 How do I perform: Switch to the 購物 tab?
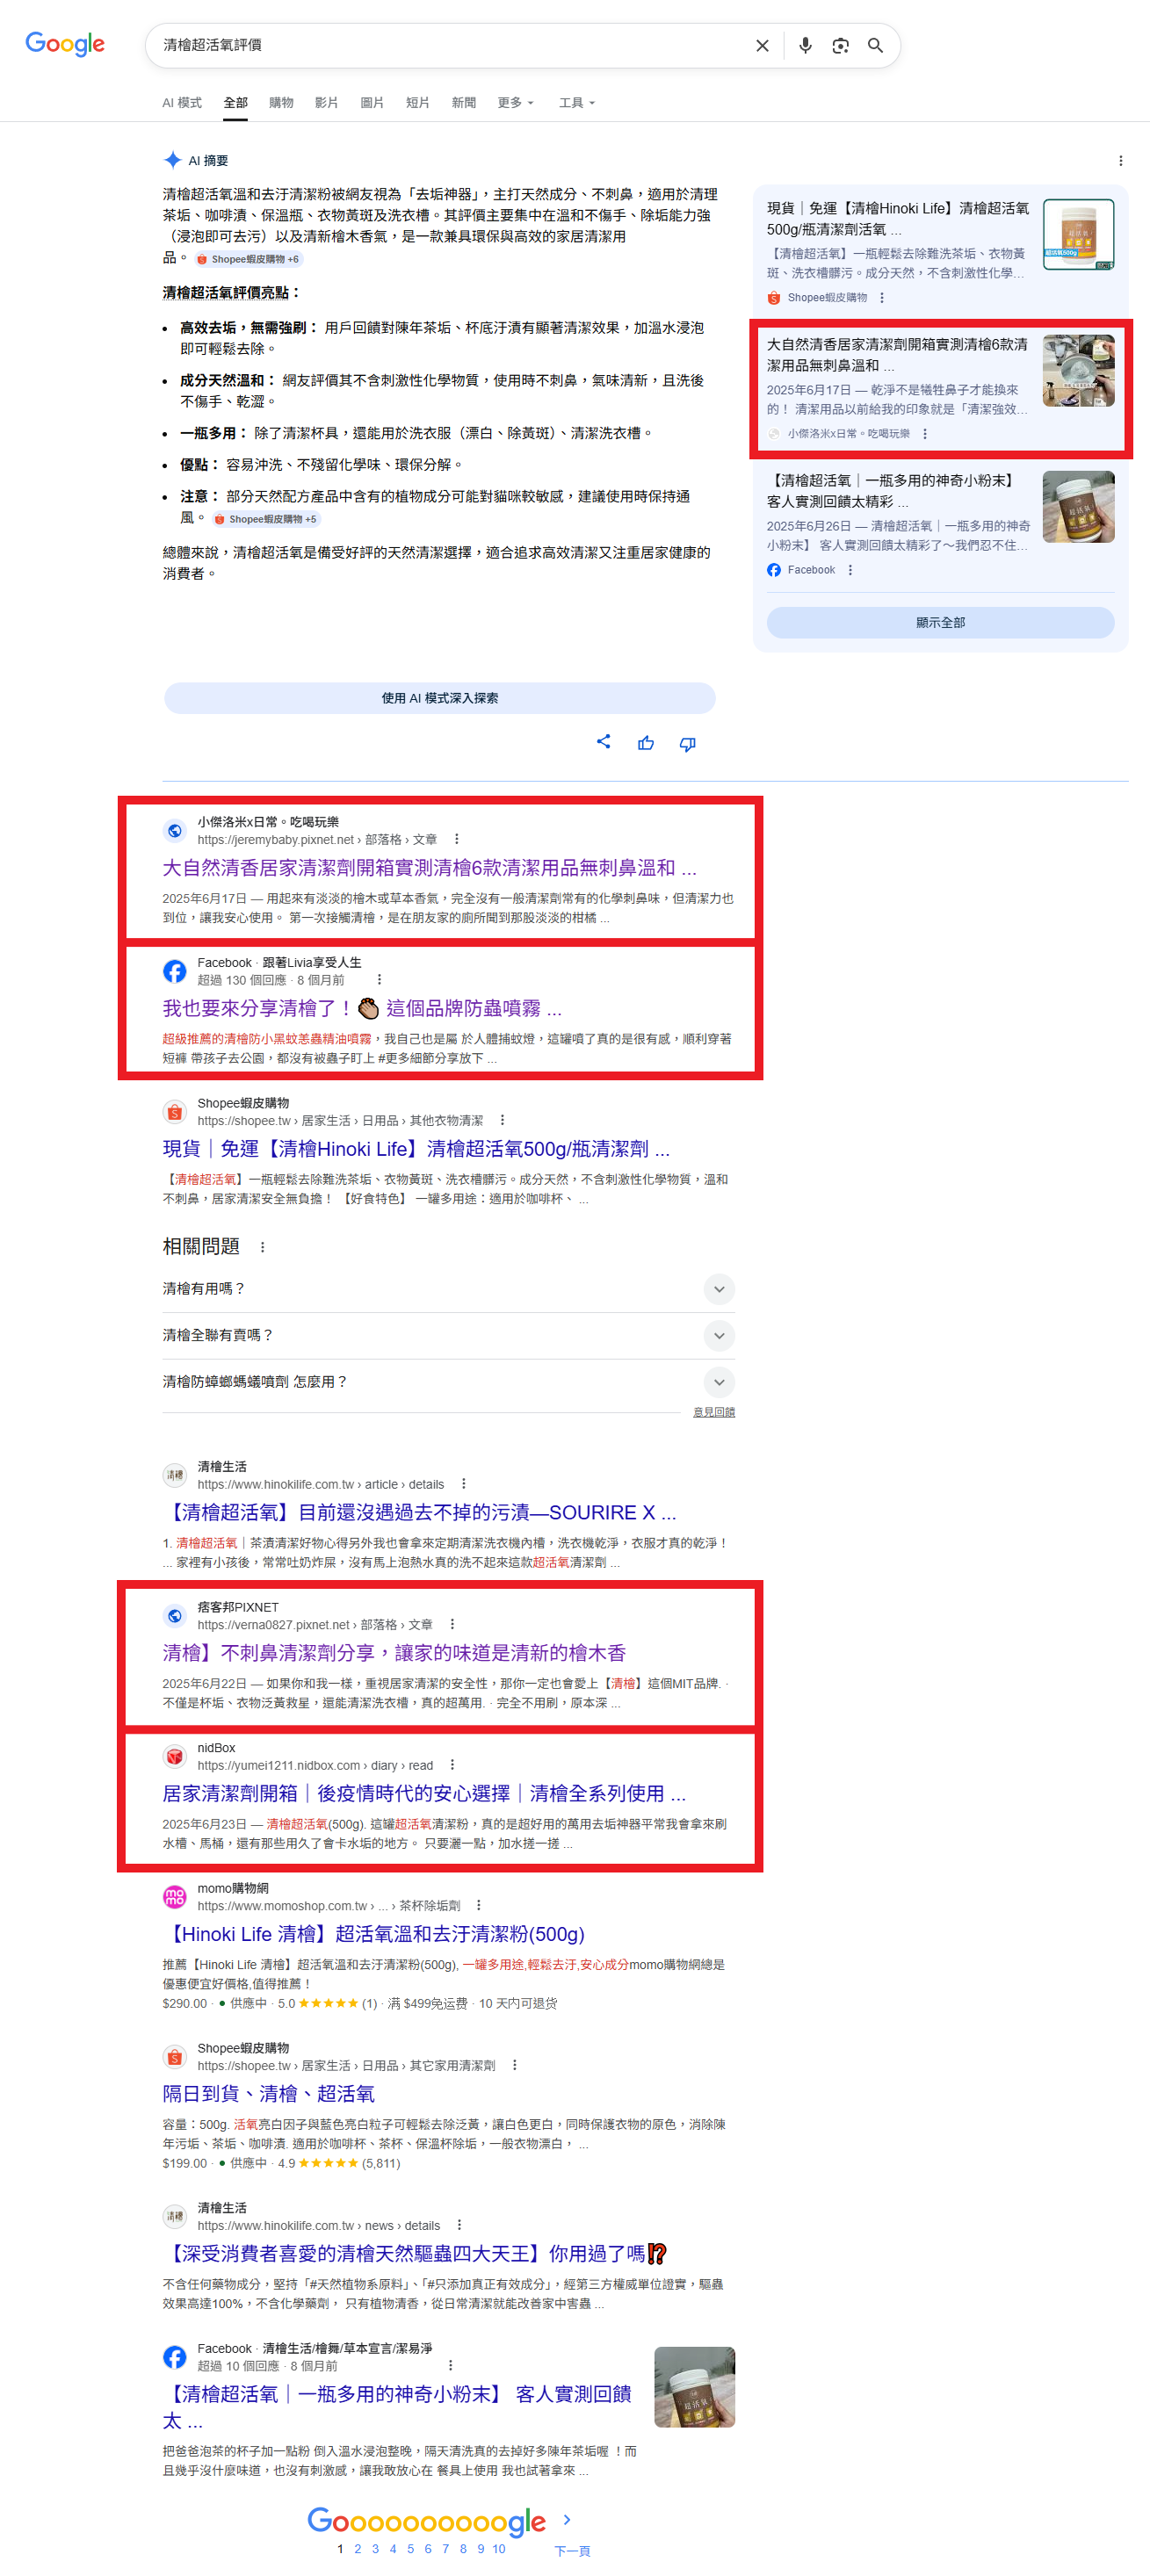281,103
